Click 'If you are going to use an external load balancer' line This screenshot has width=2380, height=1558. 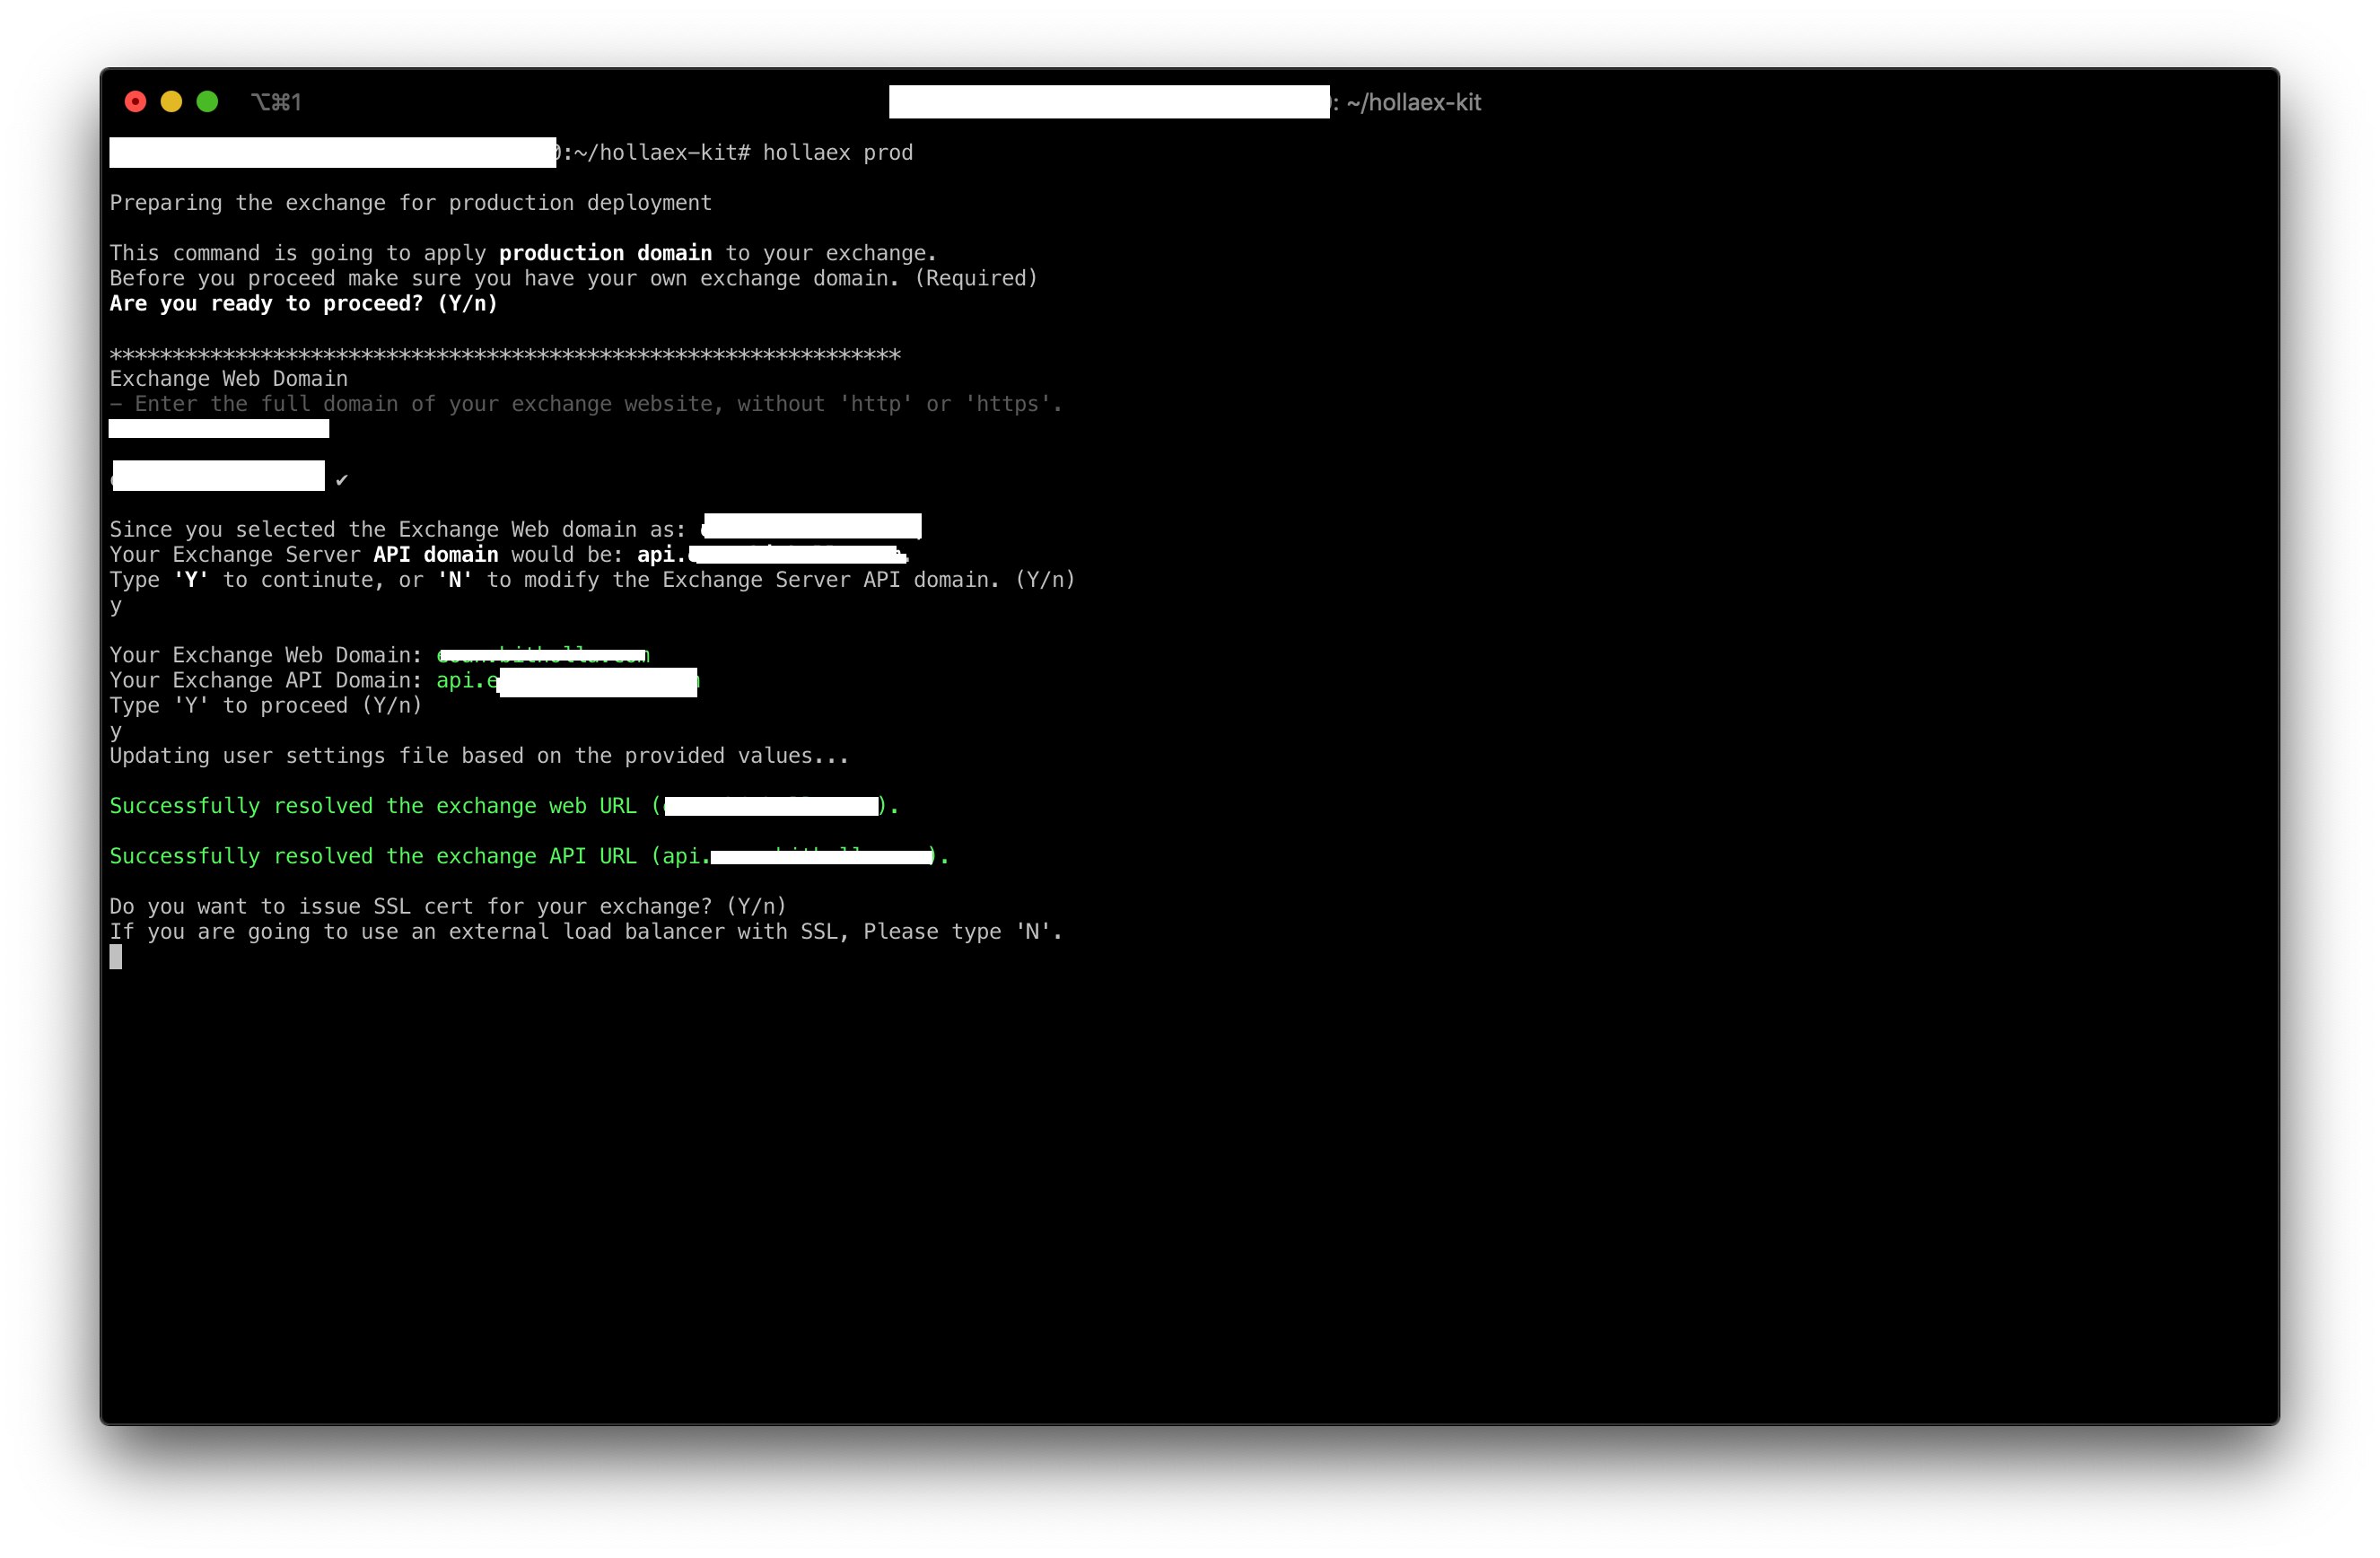(x=586, y=932)
